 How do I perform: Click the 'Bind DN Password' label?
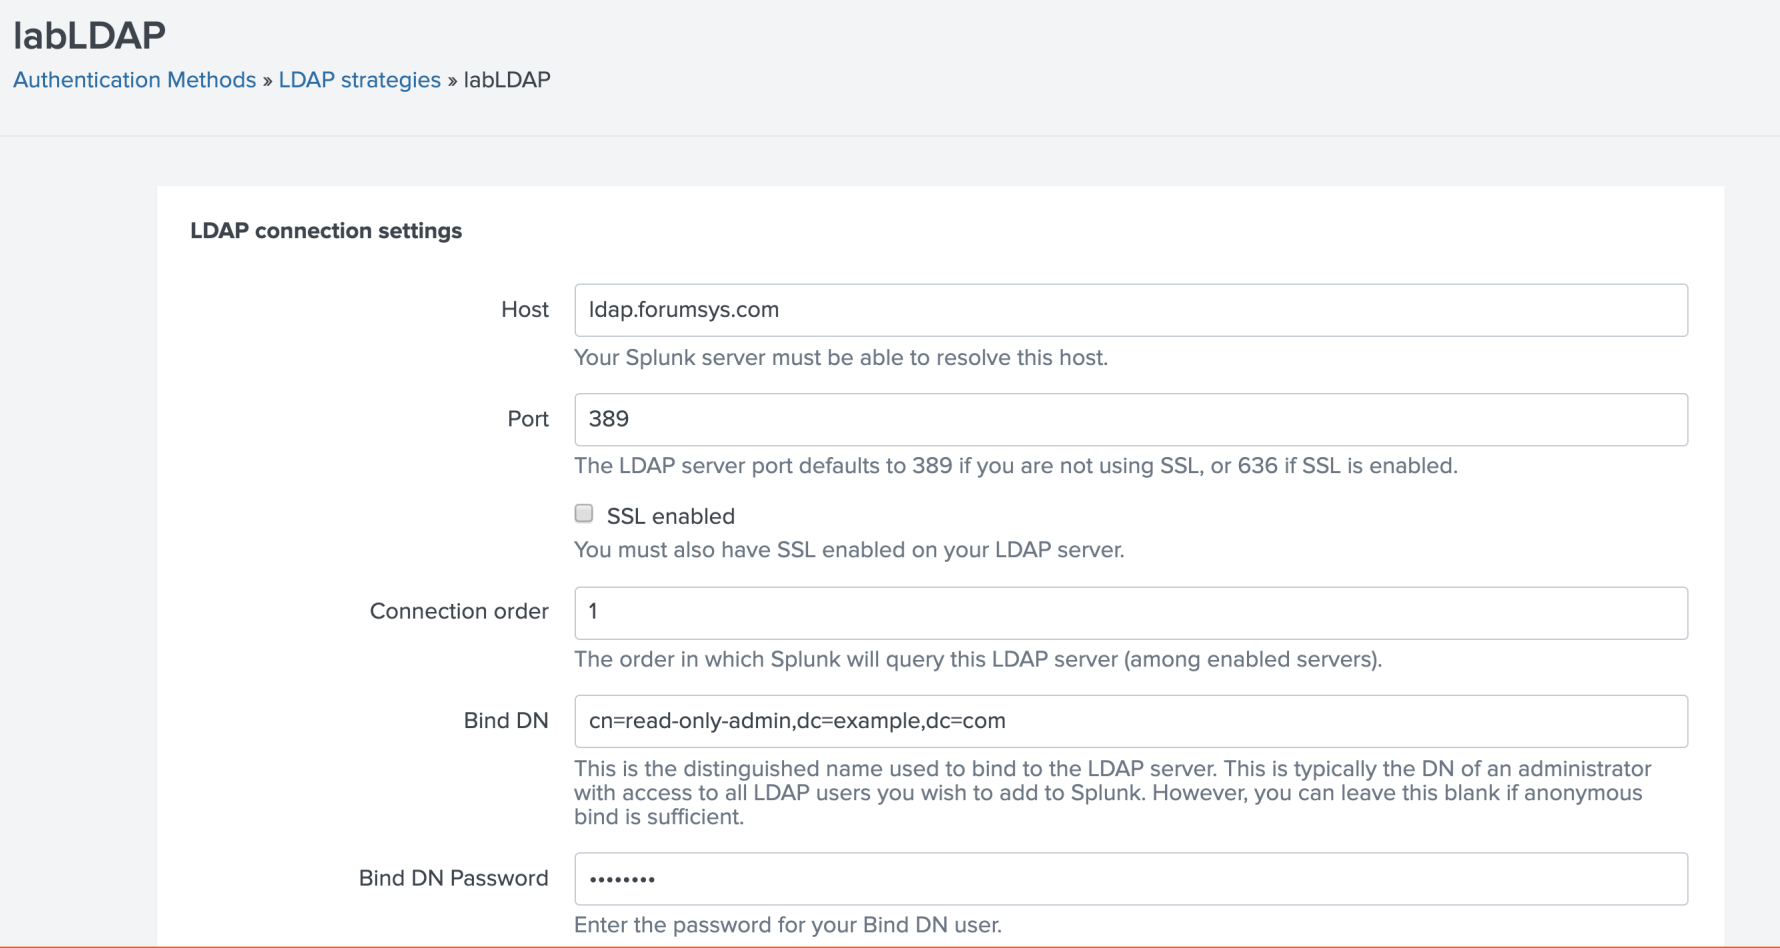click(454, 878)
